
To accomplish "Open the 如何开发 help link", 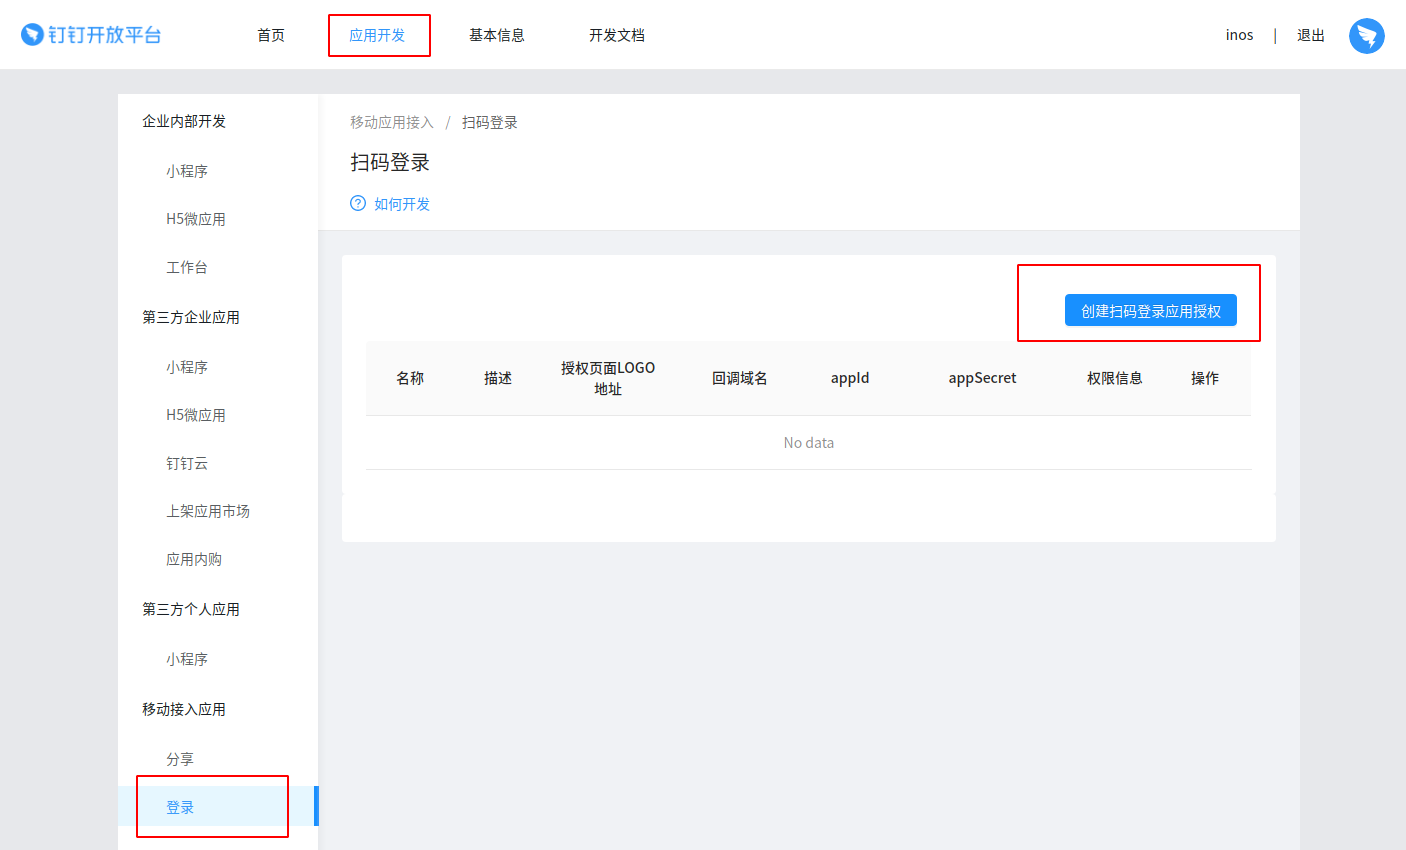I will 402,204.
